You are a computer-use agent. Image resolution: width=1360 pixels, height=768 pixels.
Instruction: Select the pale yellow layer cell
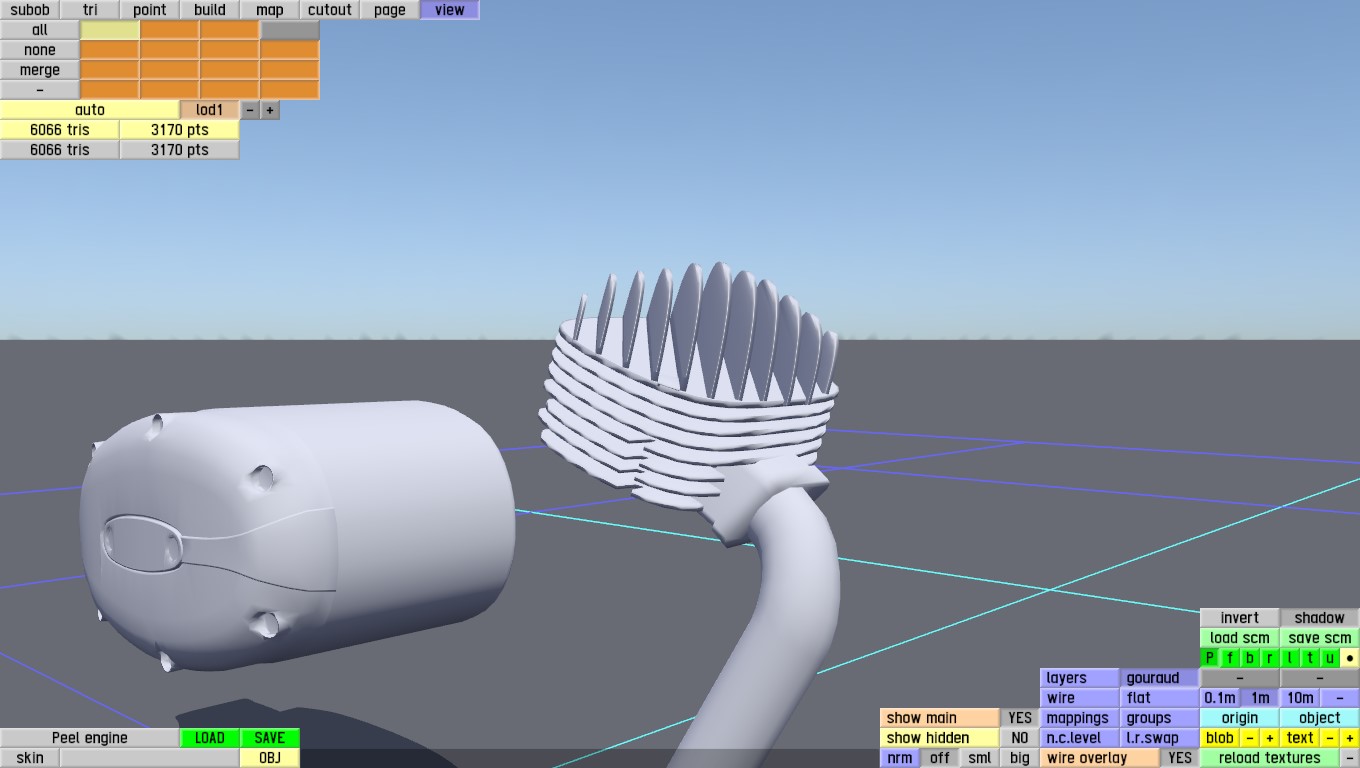coord(110,30)
